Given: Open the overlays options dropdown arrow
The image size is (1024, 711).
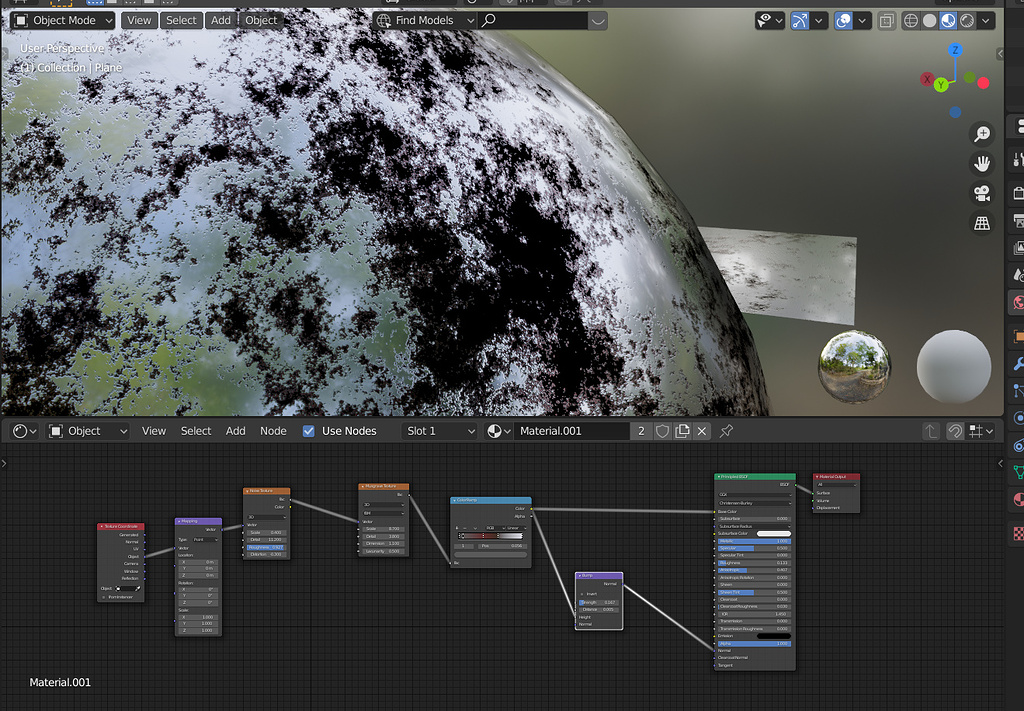Looking at the screenshot, I should point(862,21).
